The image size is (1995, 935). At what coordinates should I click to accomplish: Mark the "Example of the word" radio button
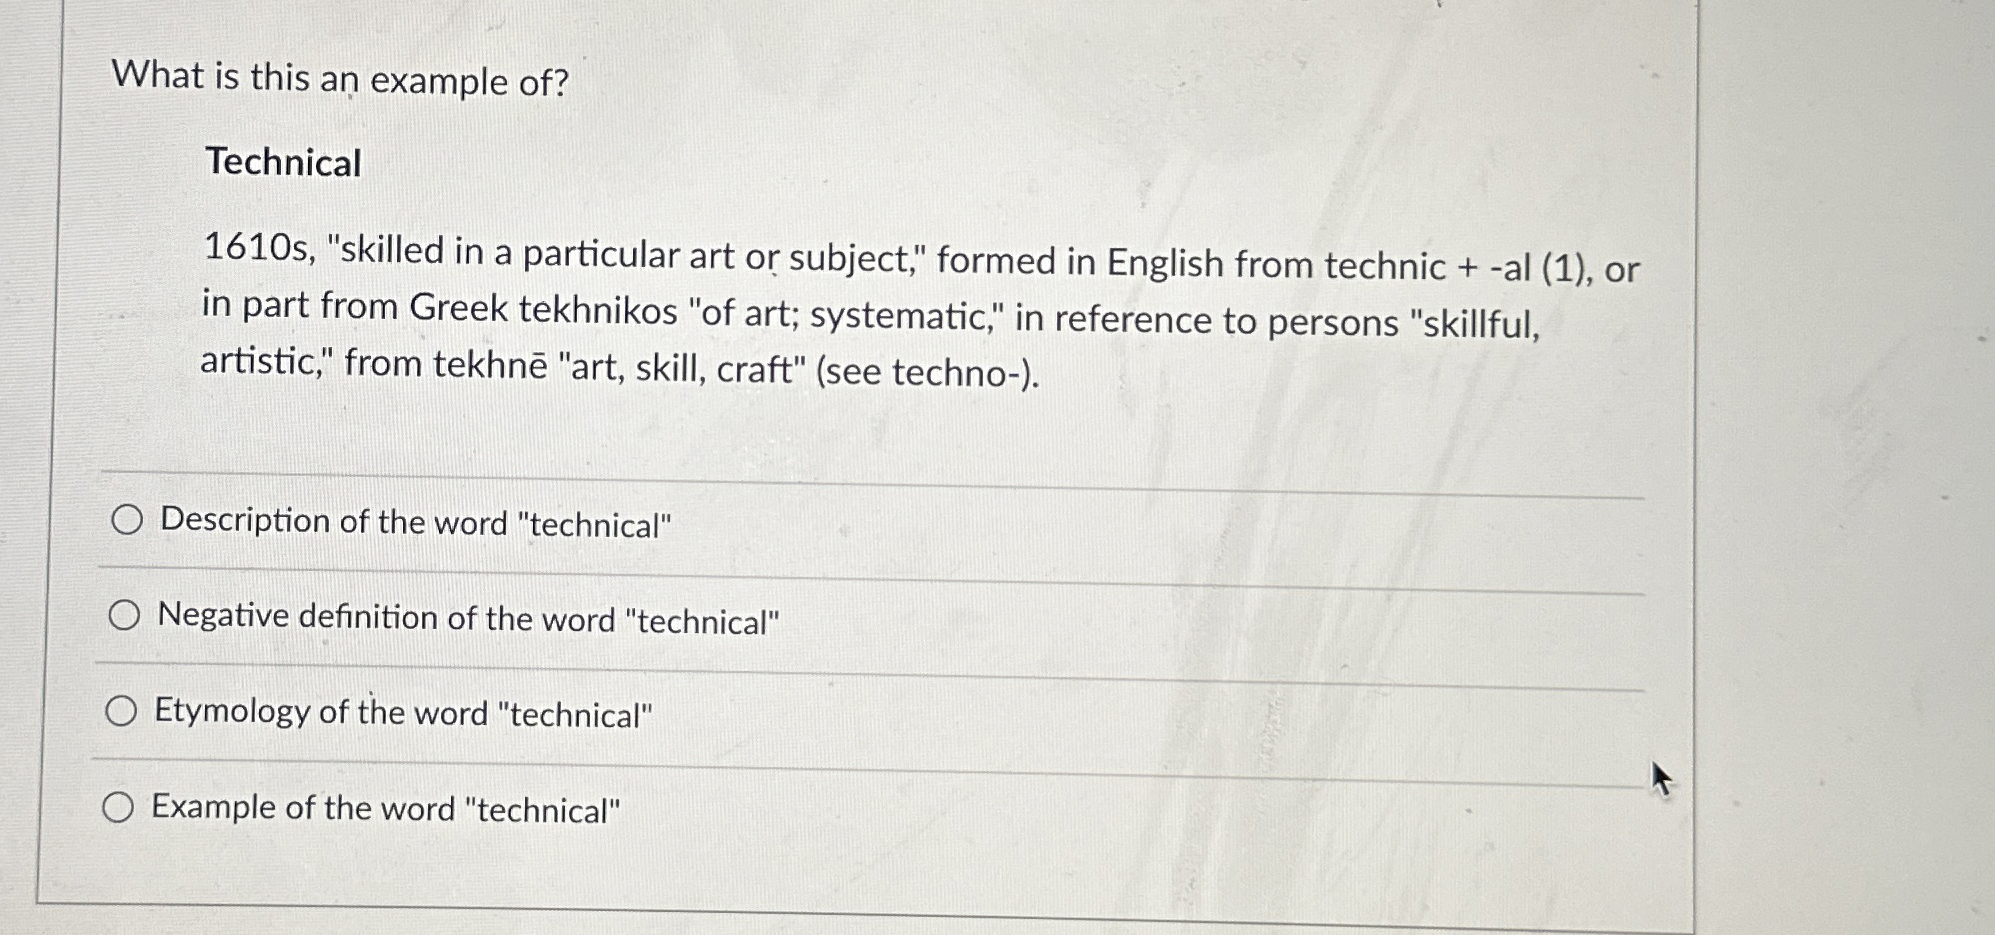click(x=118, y=807)
